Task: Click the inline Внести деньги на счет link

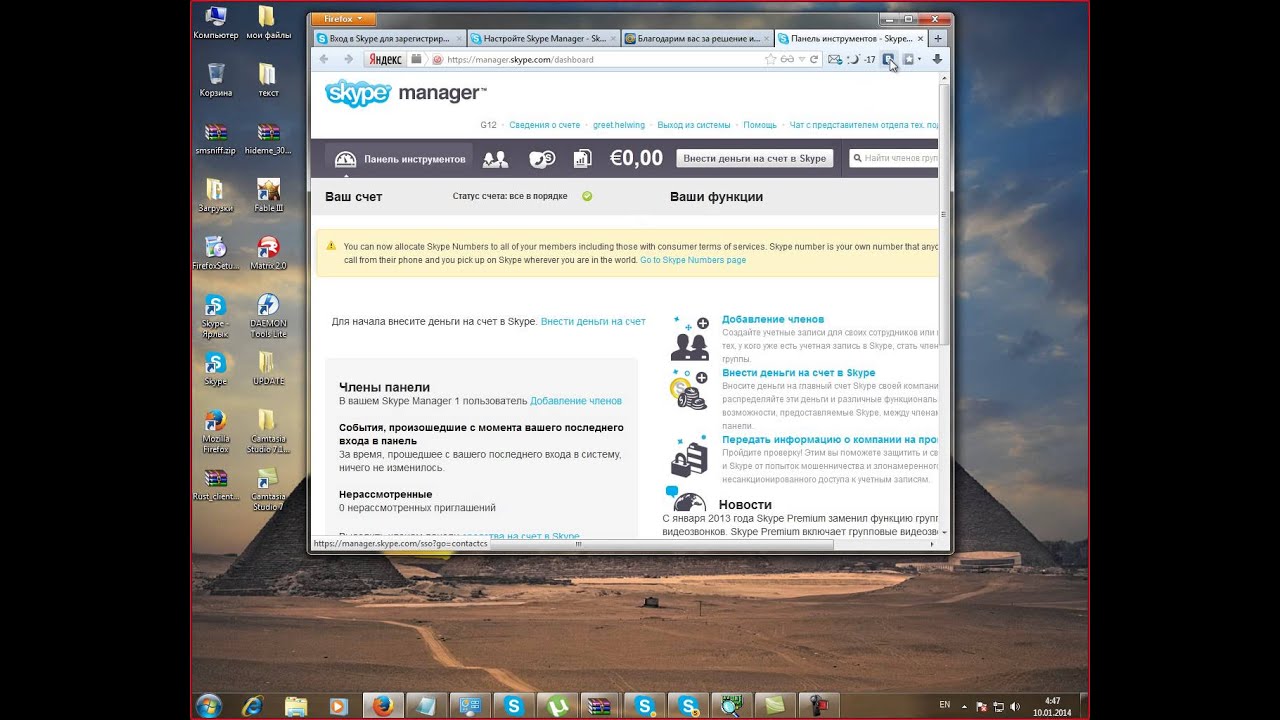Action: click(593, 321)
